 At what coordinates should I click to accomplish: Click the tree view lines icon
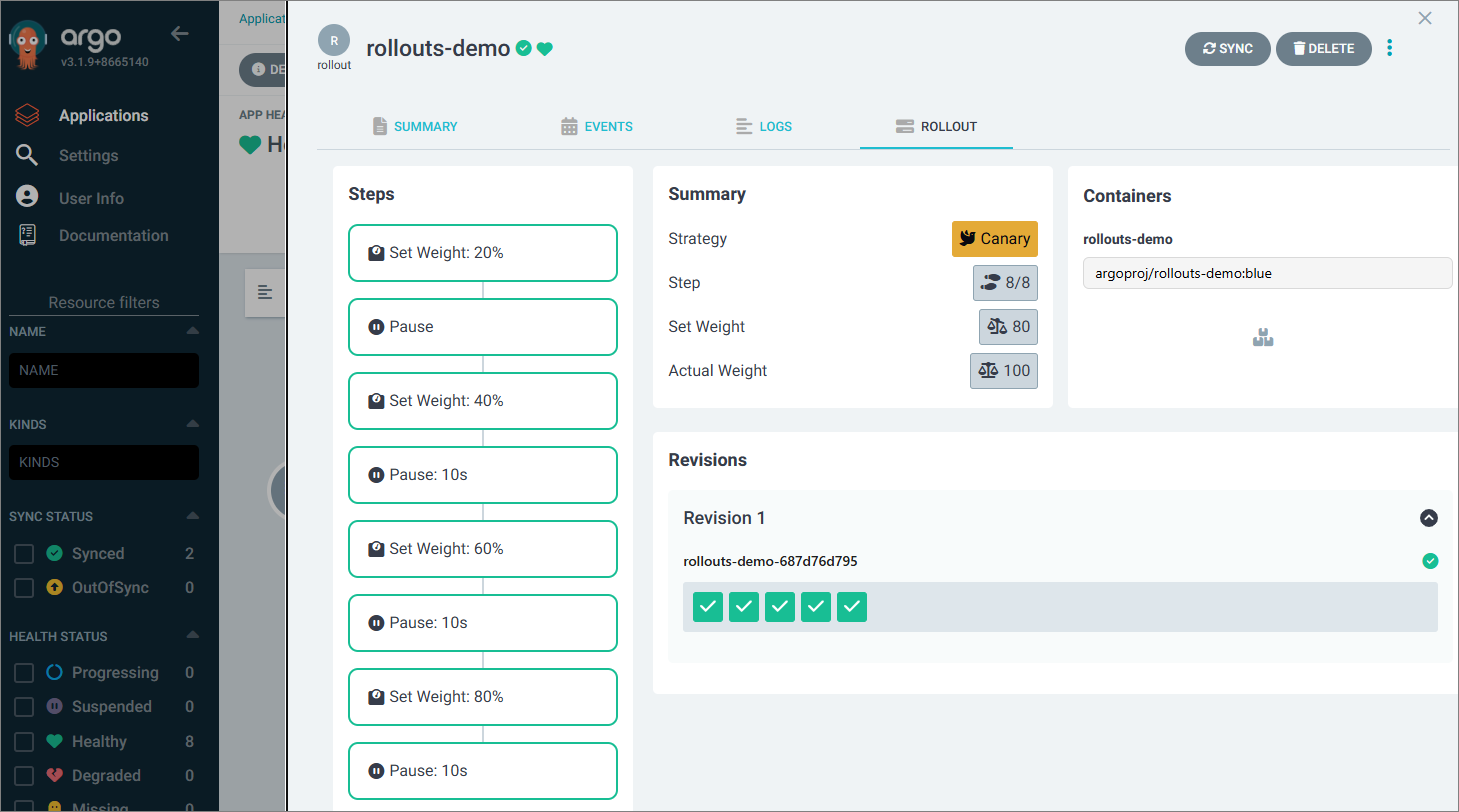click(x=265, y=292)
